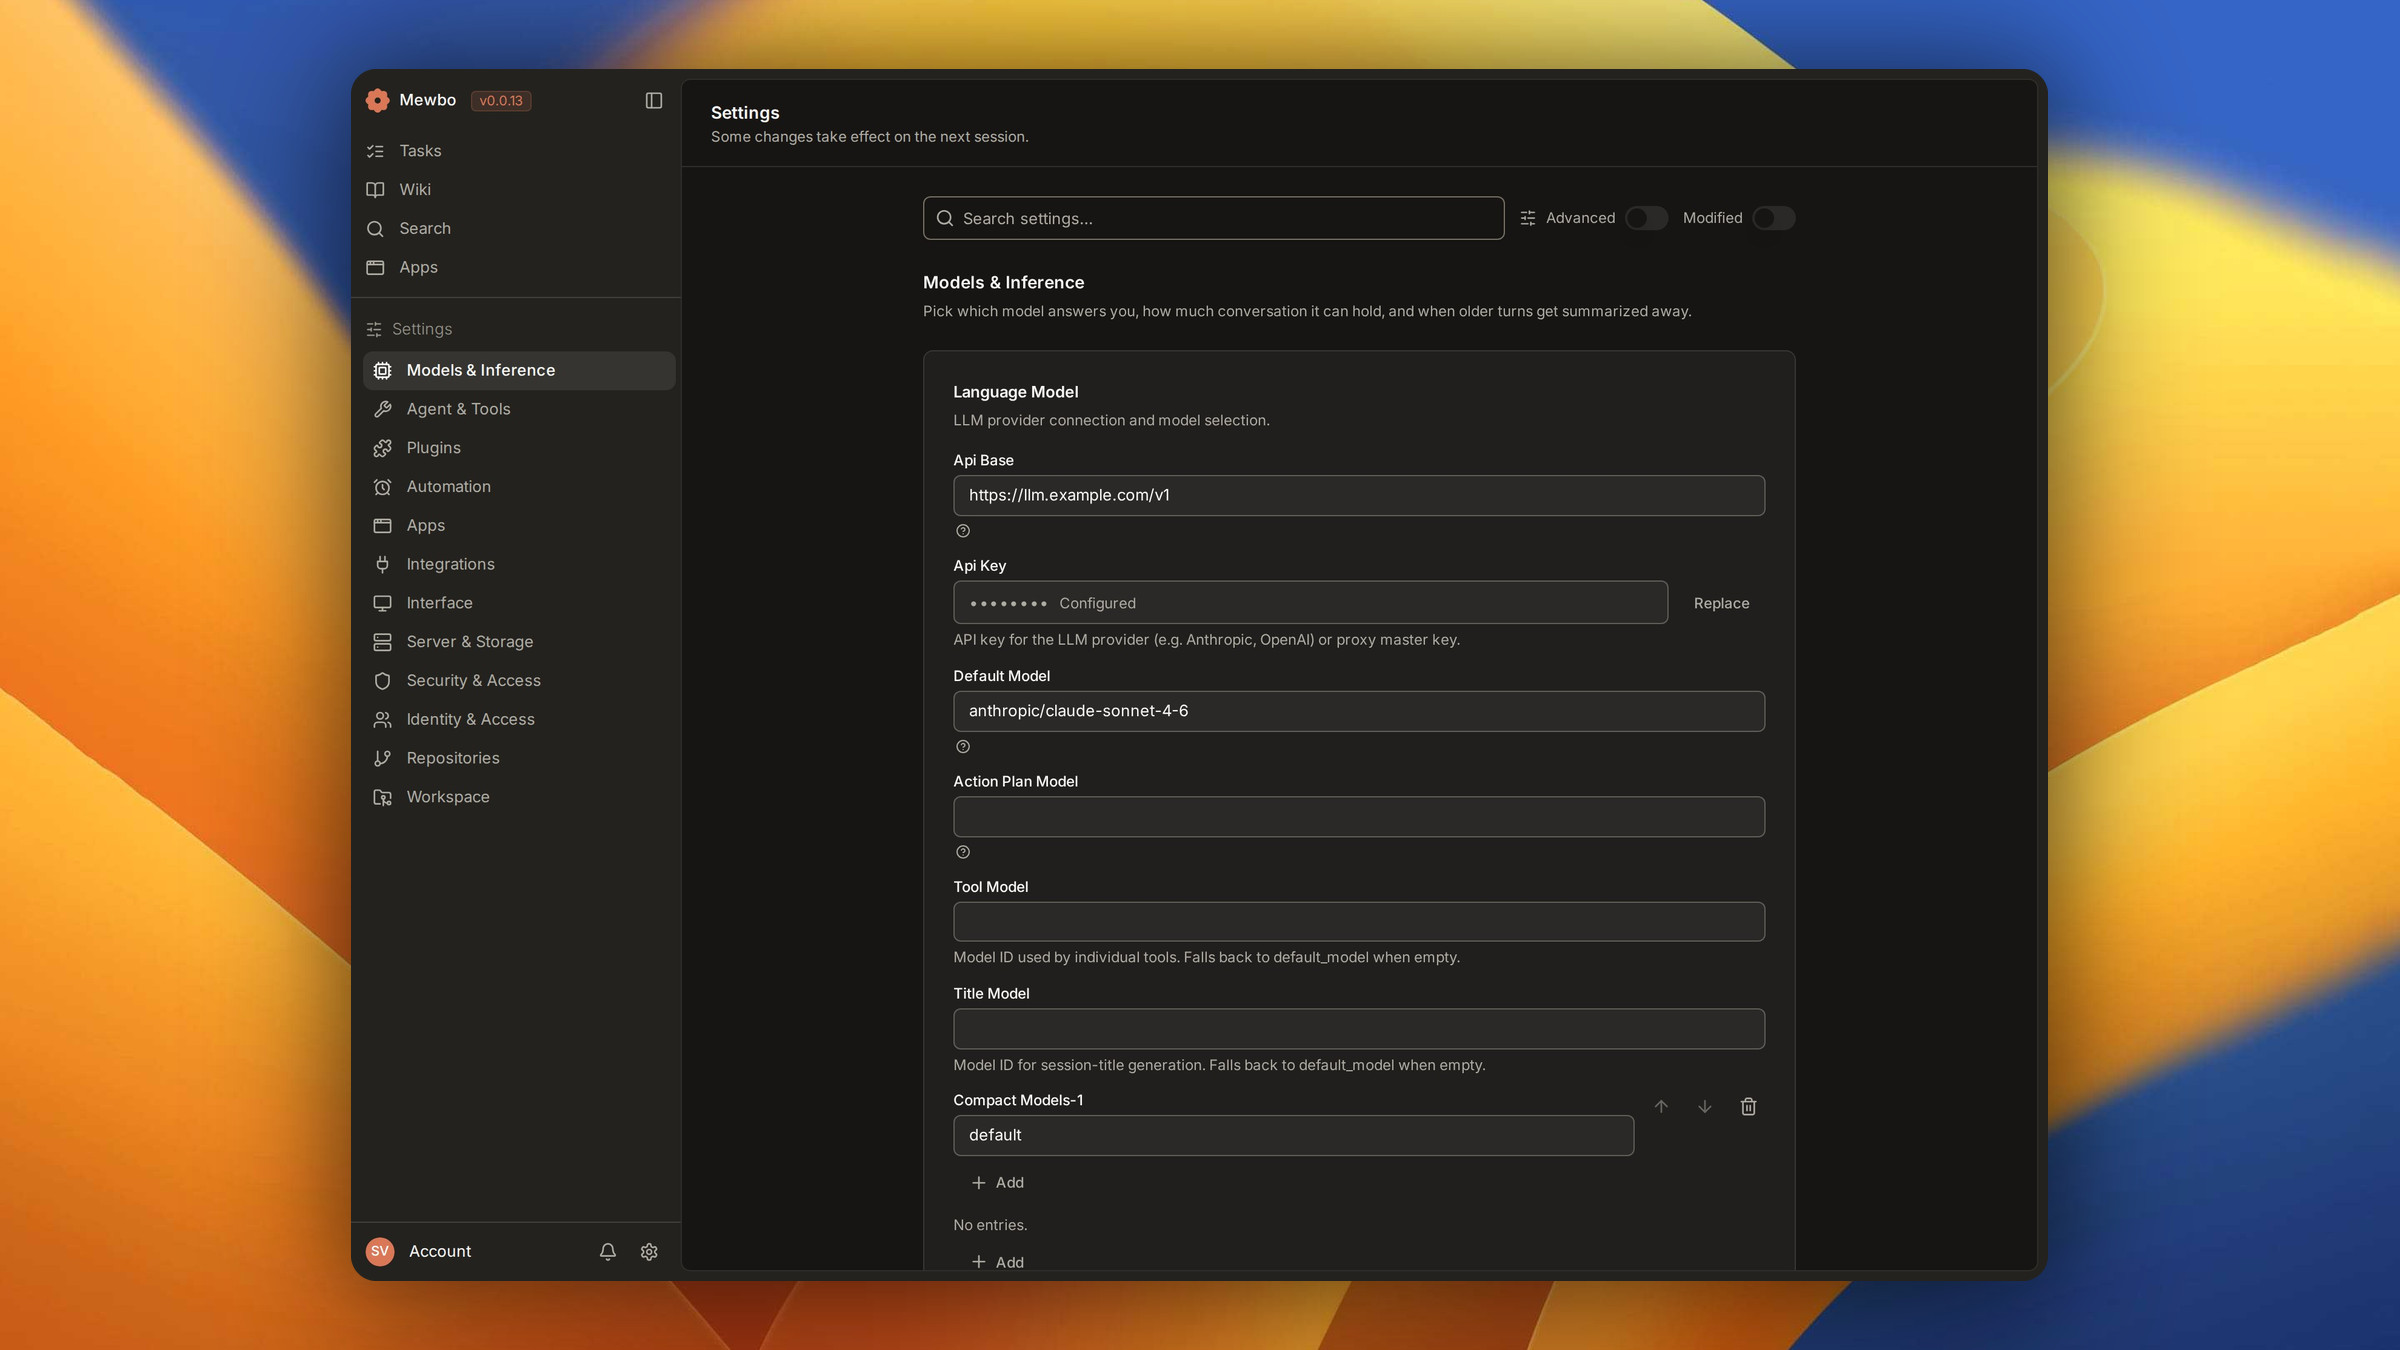This screenshot has height=1350, width=2400.
Task: Click the Settings heading in sidebar
Action: 421,329
